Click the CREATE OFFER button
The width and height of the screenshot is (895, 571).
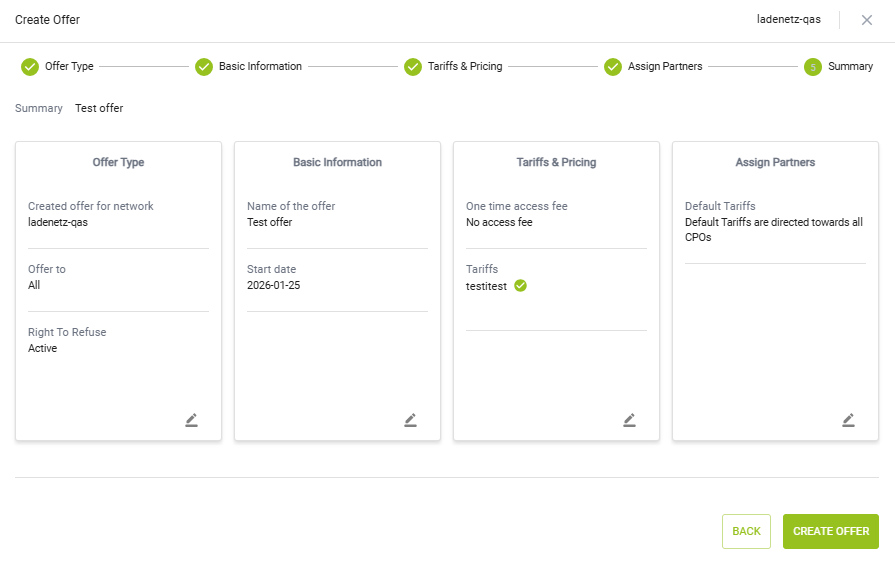(830, 531)
